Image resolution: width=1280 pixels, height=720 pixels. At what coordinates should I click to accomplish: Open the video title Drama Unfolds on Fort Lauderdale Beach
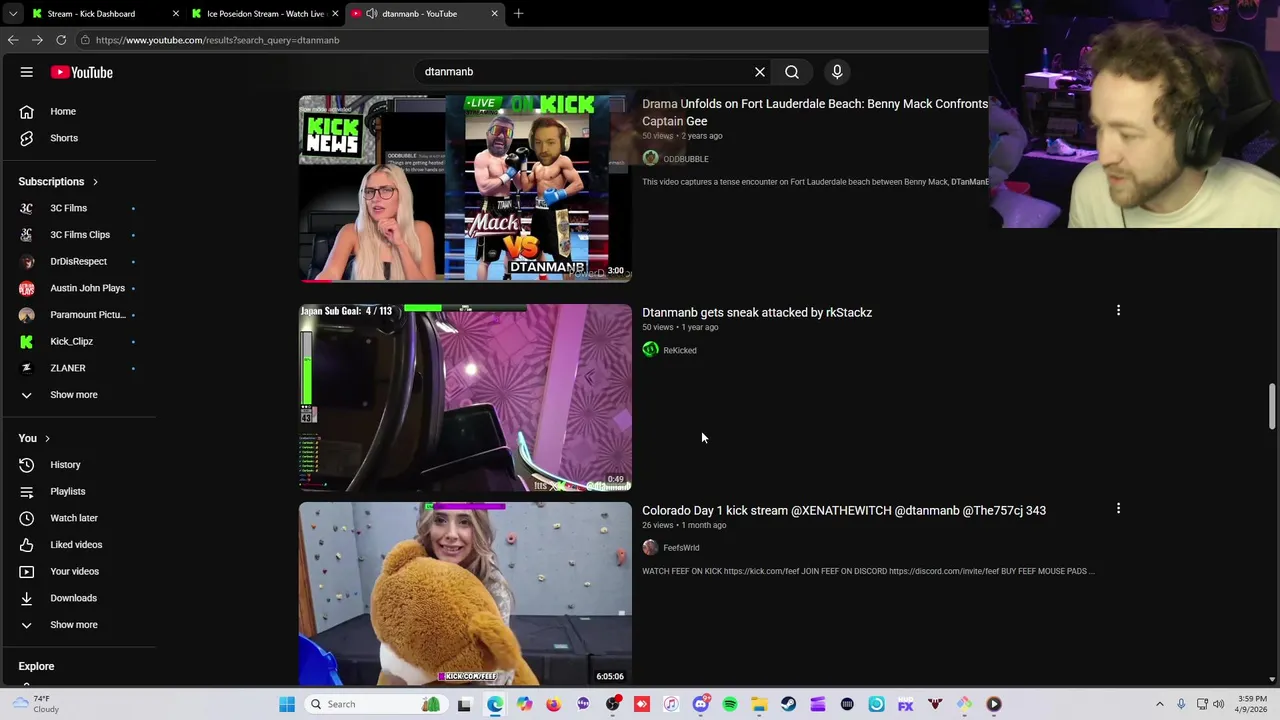point(815,112)
